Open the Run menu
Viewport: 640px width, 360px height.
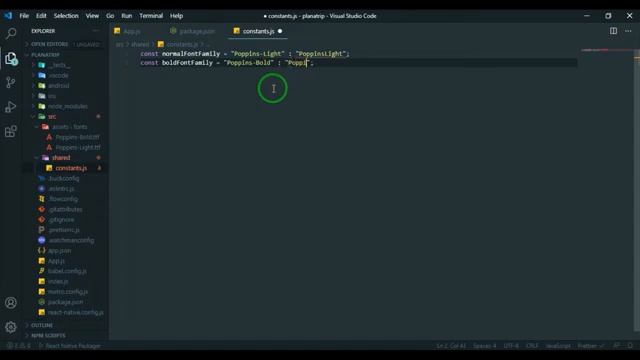click(127, 16)
